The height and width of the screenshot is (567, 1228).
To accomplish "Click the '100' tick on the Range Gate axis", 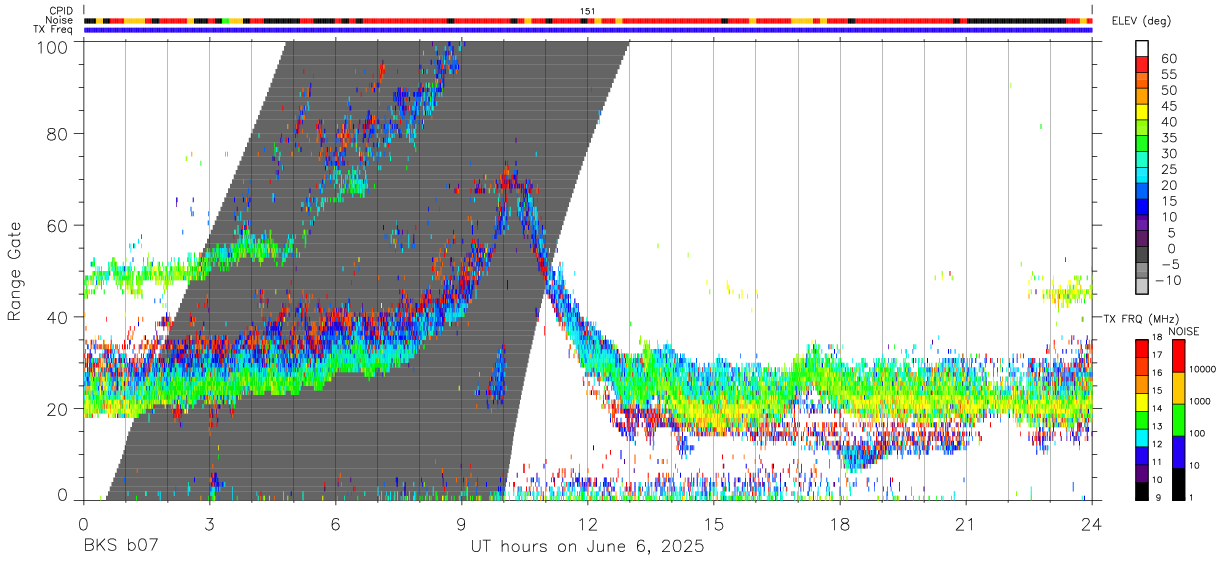I will point(54,47).
